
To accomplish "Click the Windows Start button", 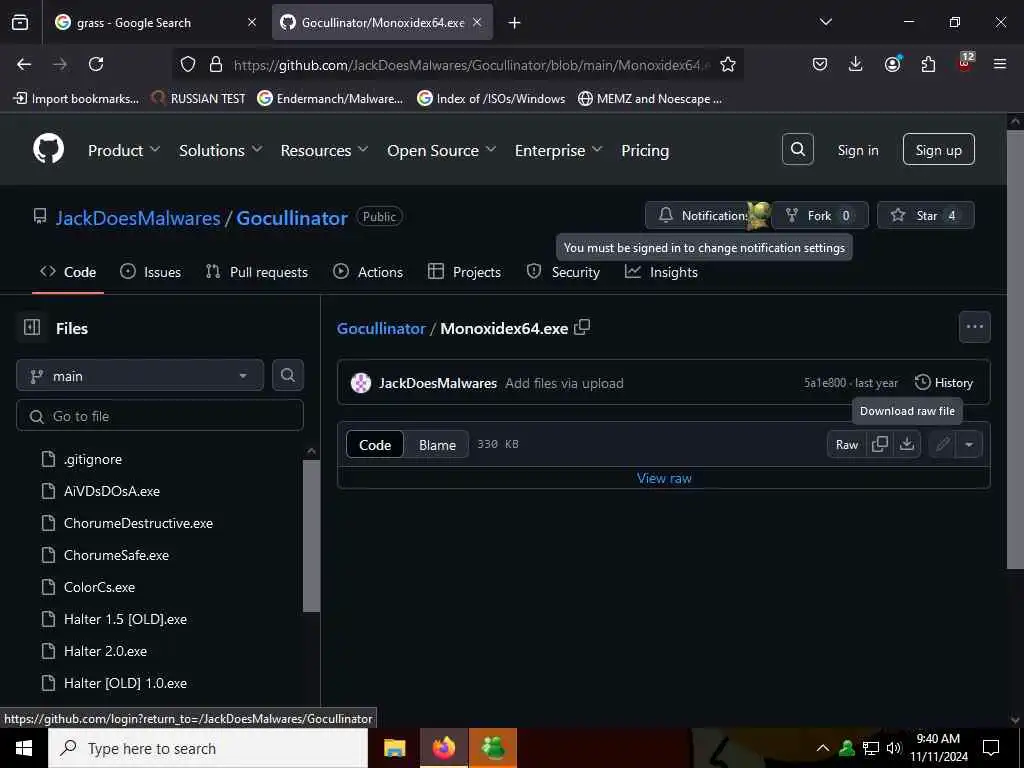I will [24, 748].
